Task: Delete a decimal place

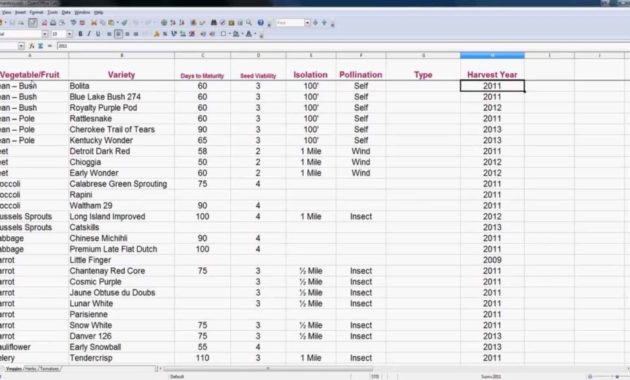Action: (x=192, y=34)
